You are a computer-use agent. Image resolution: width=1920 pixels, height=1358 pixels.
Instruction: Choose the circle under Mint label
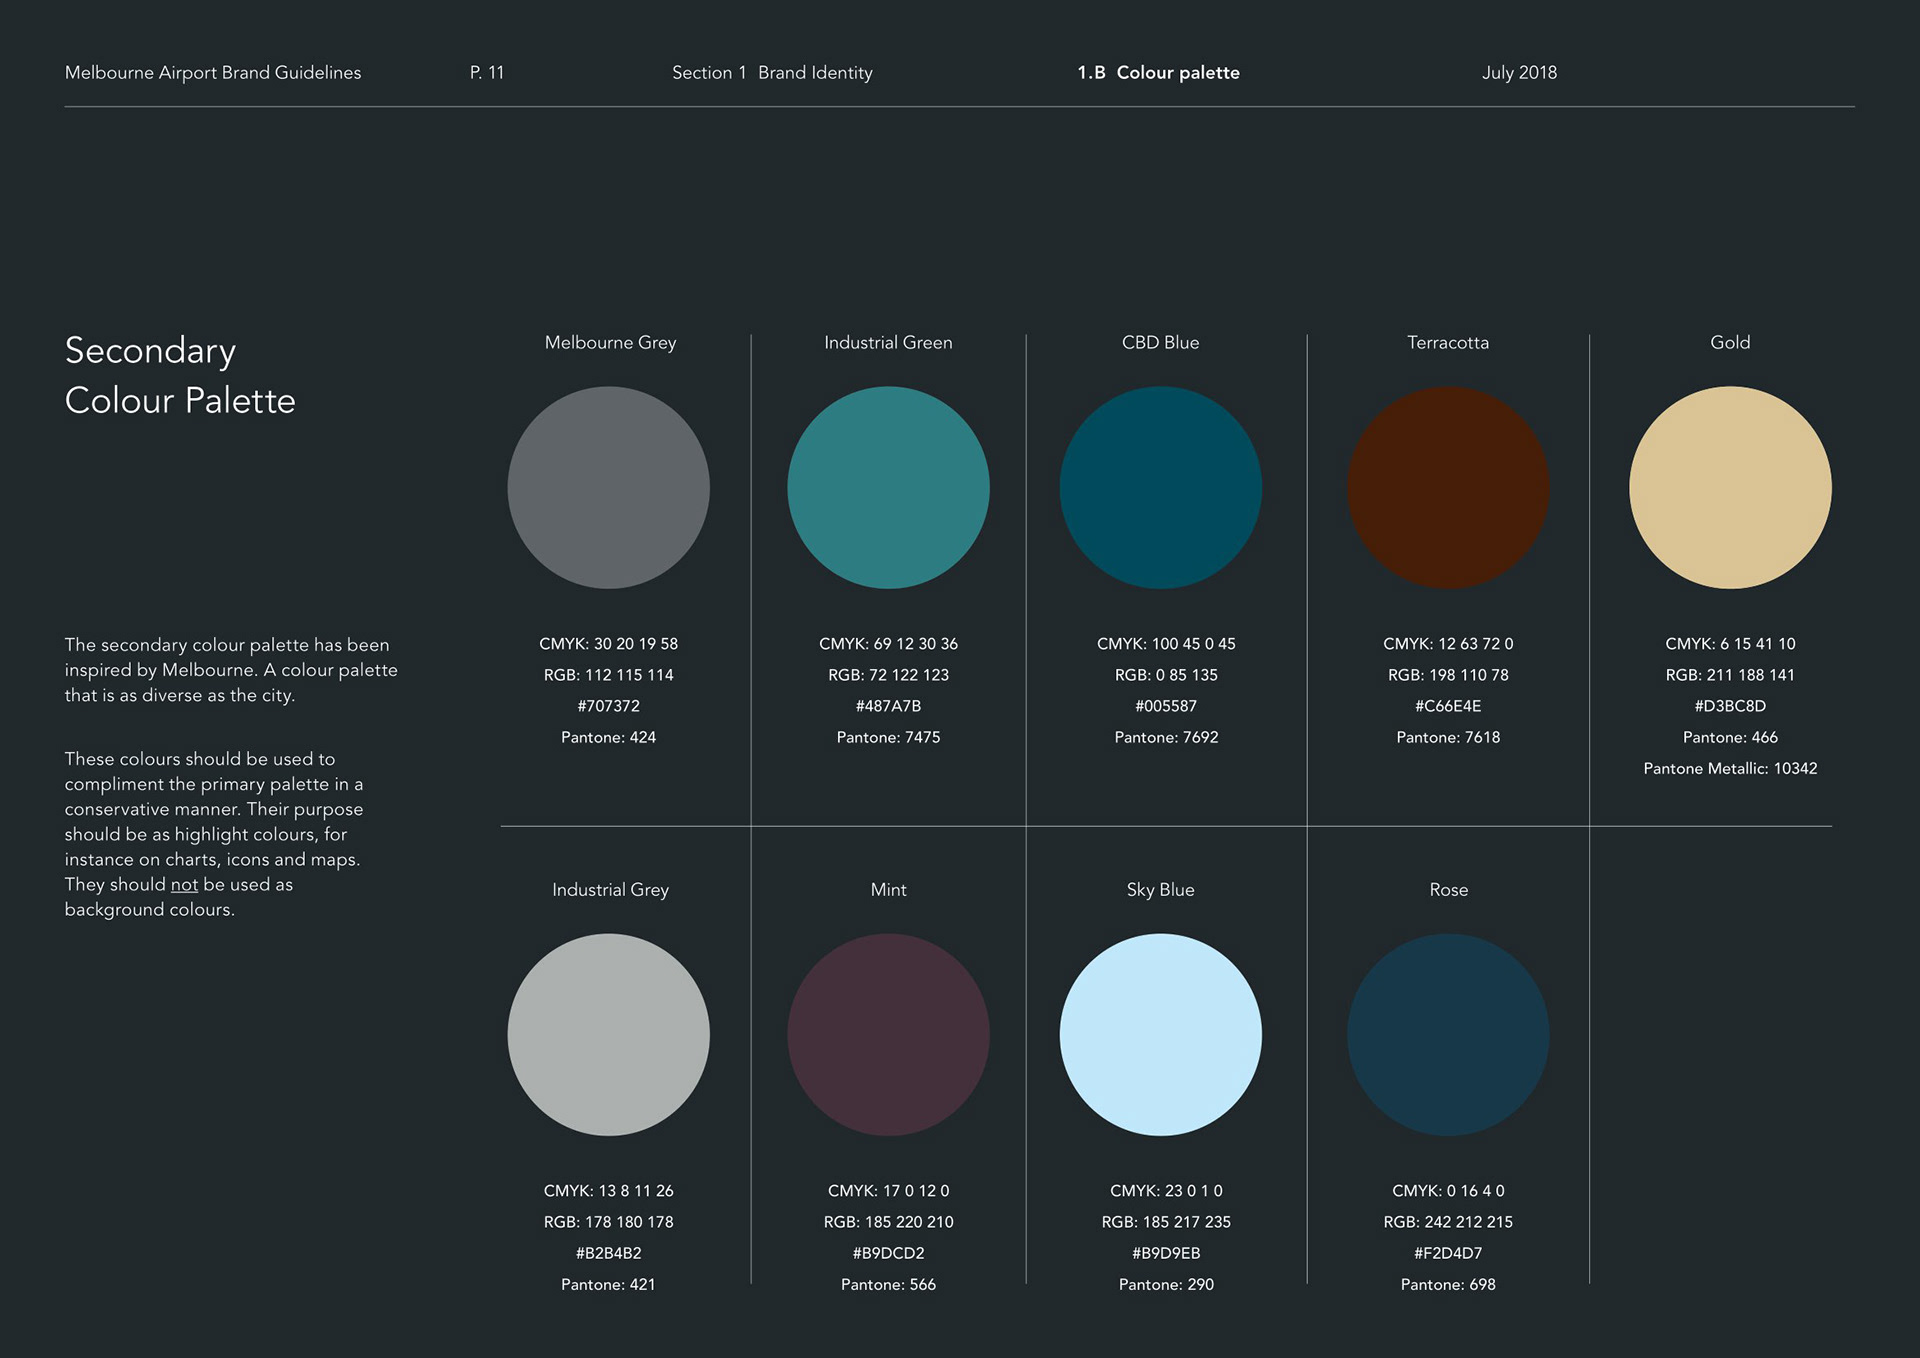point(888,1035)
